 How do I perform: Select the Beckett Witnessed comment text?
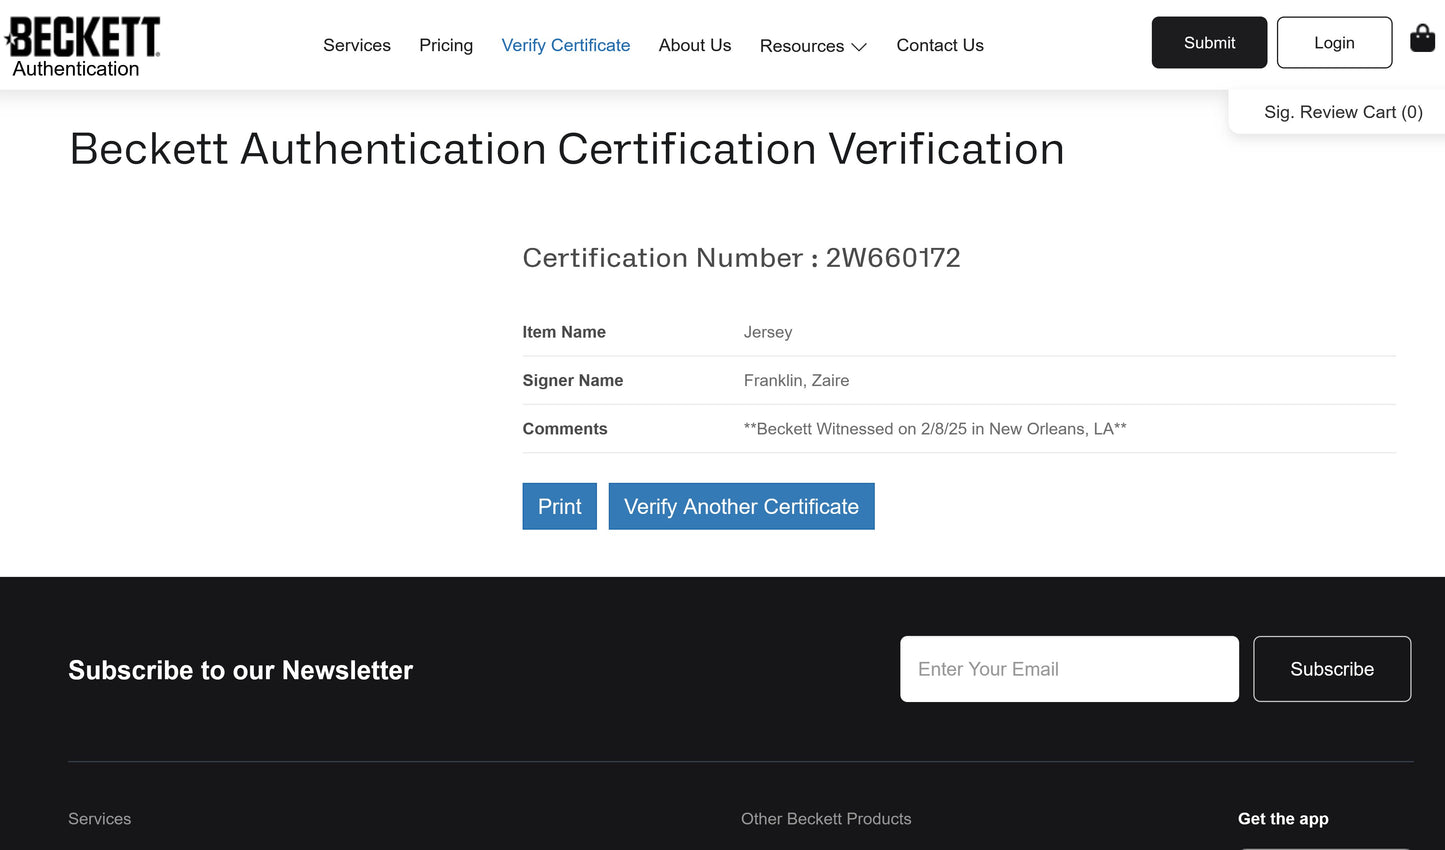click(x=935, y=429)
